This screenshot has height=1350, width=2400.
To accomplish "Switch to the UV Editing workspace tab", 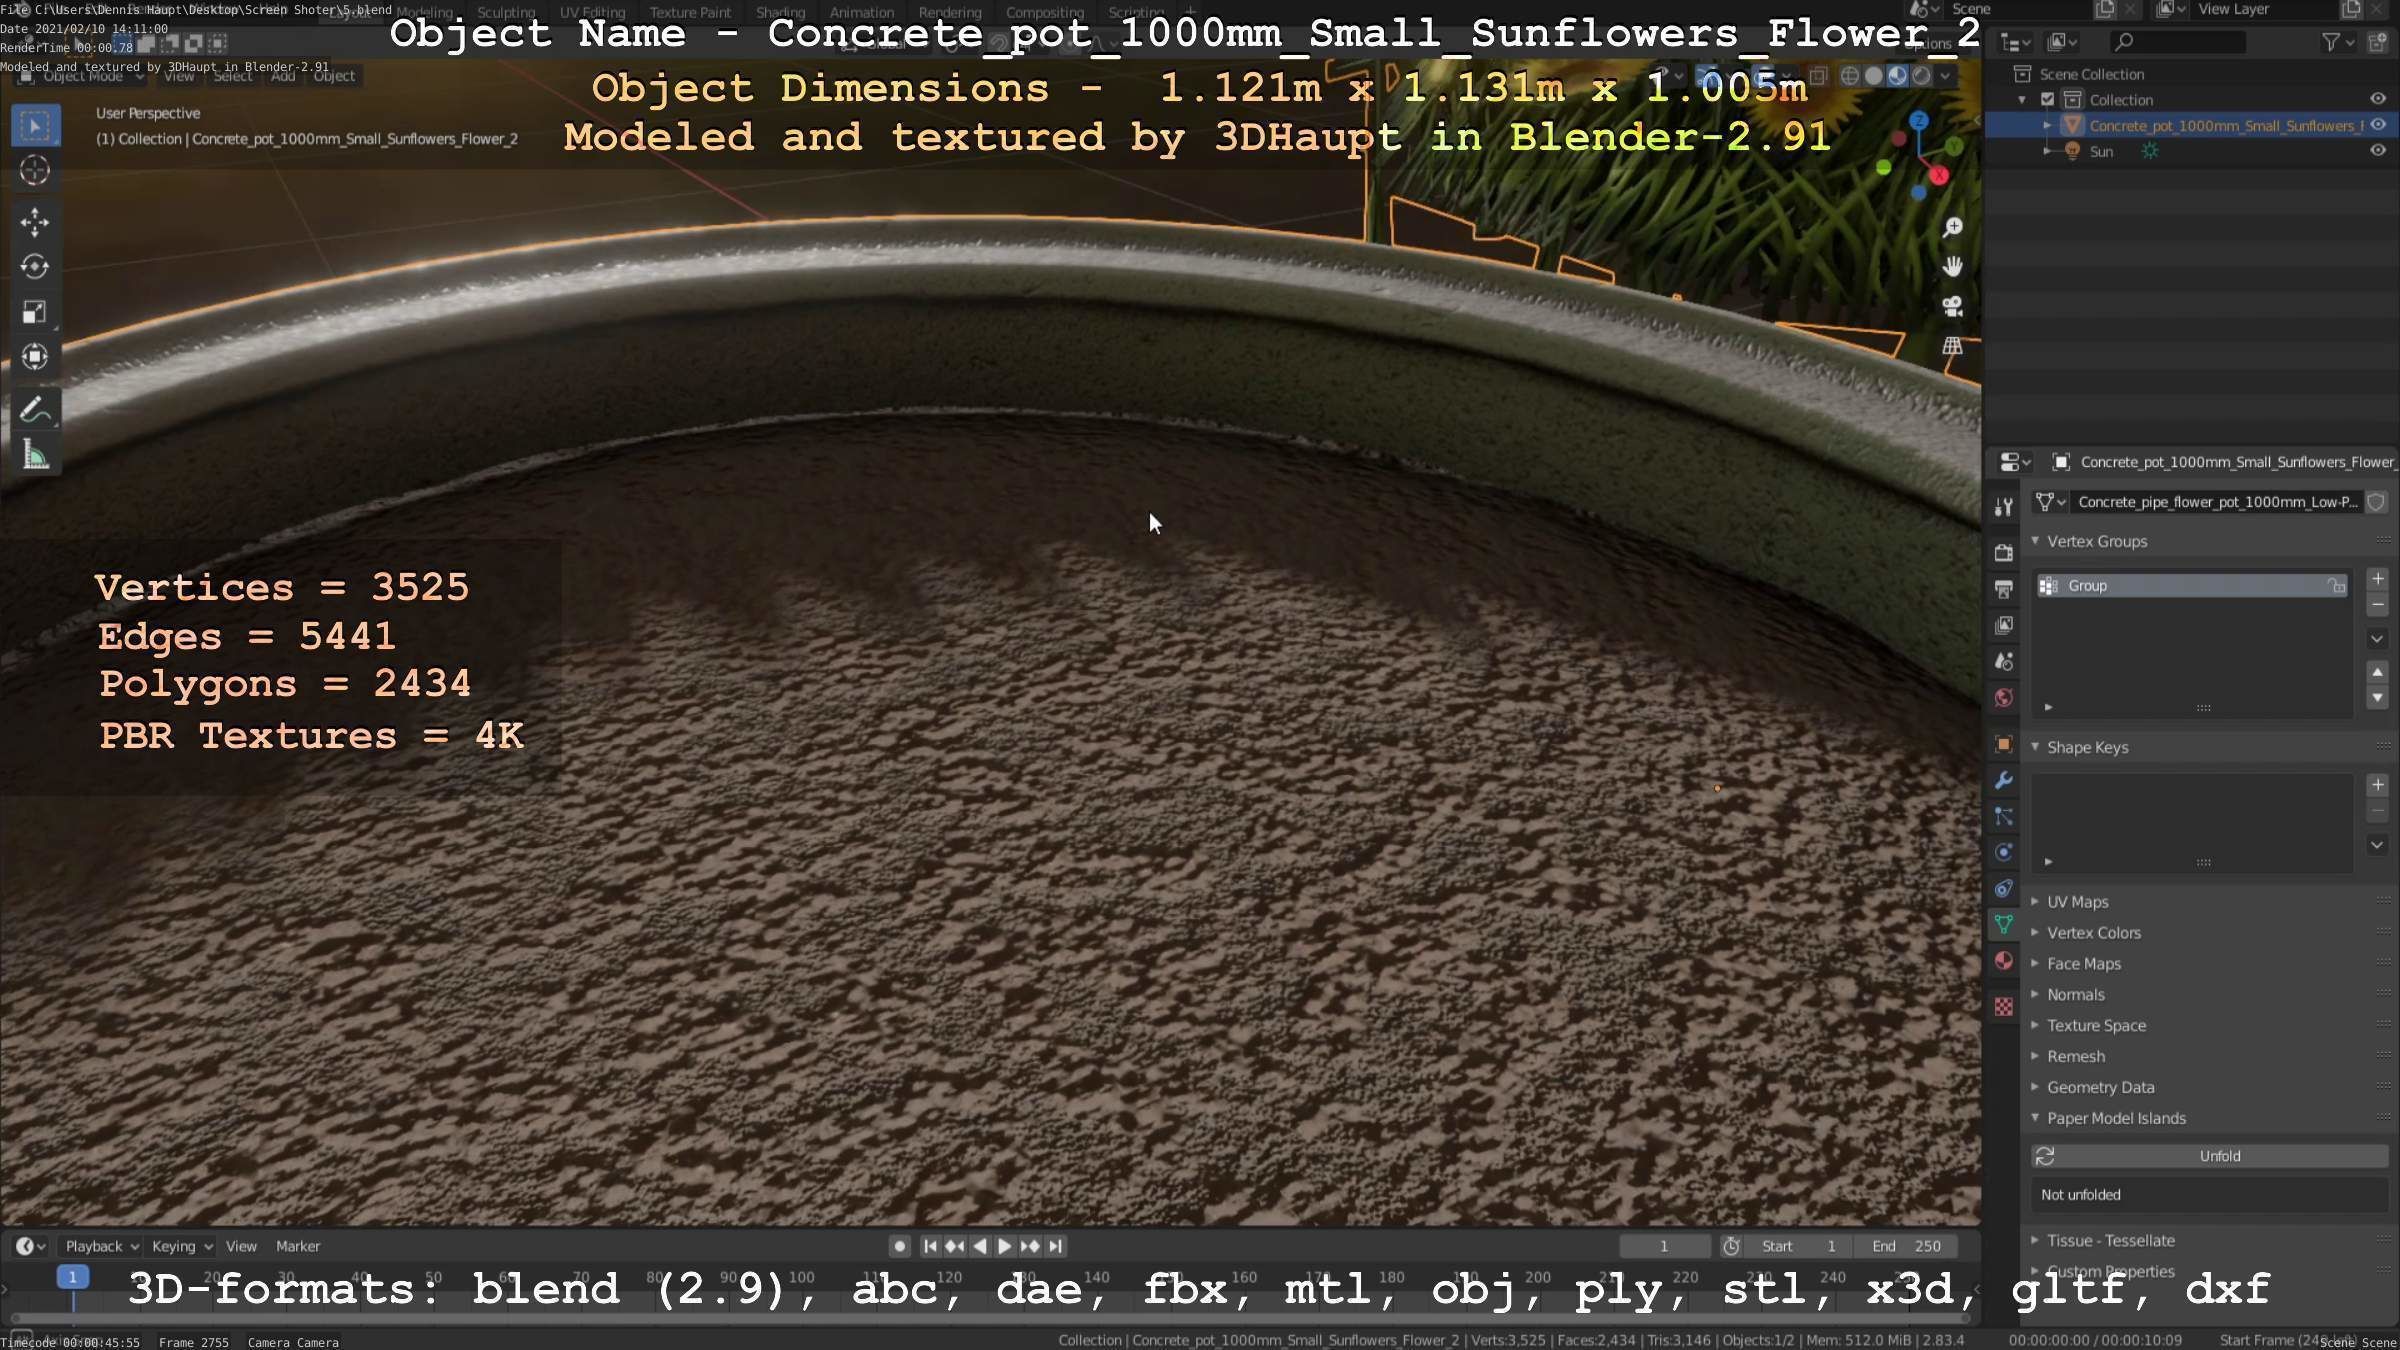I will point(592,12).
